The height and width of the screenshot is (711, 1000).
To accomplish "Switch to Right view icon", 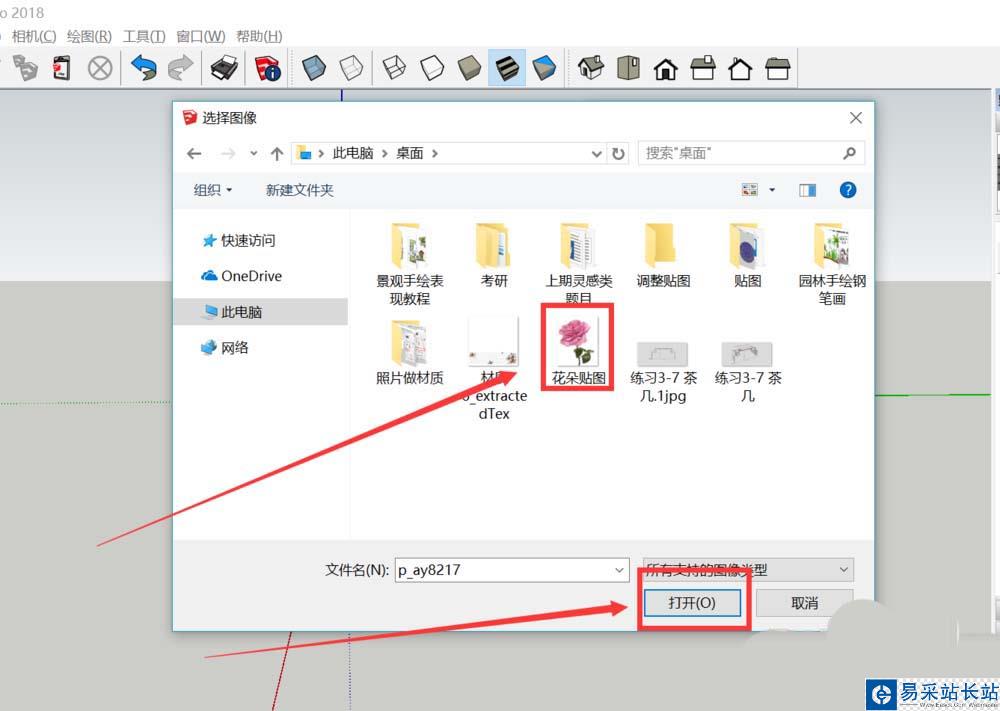I will (703, 68).
